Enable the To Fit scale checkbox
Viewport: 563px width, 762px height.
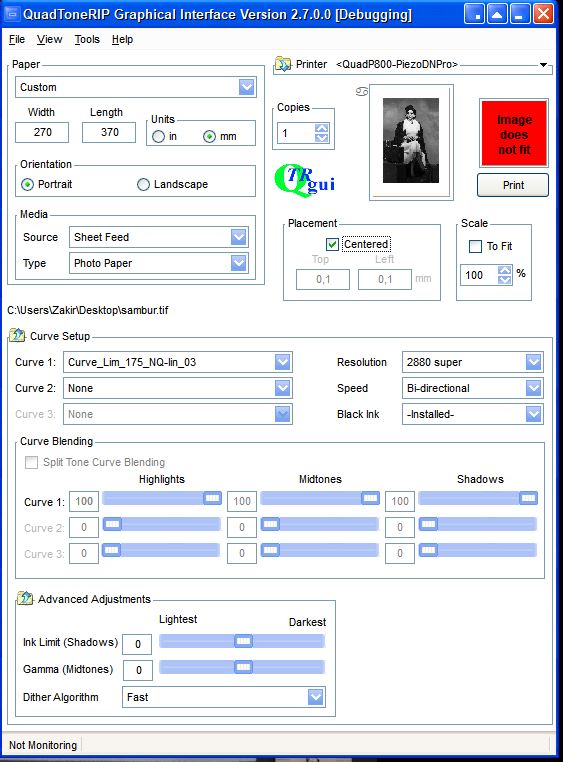coord(475,246)
